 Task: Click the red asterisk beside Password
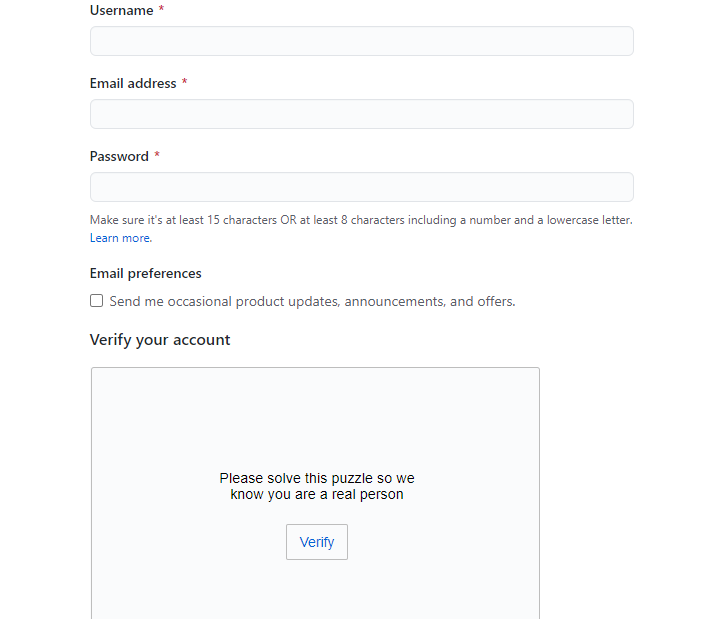pos(157,156)
